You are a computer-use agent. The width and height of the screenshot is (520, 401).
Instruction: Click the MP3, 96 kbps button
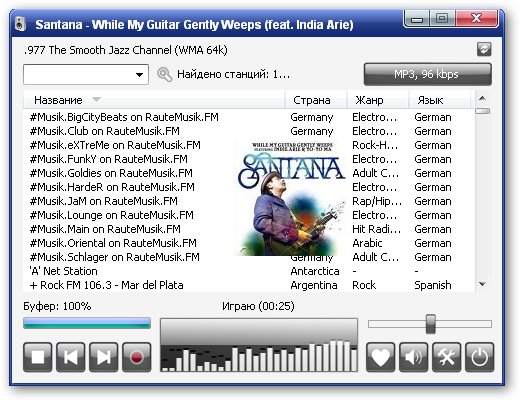coord(428,74)
